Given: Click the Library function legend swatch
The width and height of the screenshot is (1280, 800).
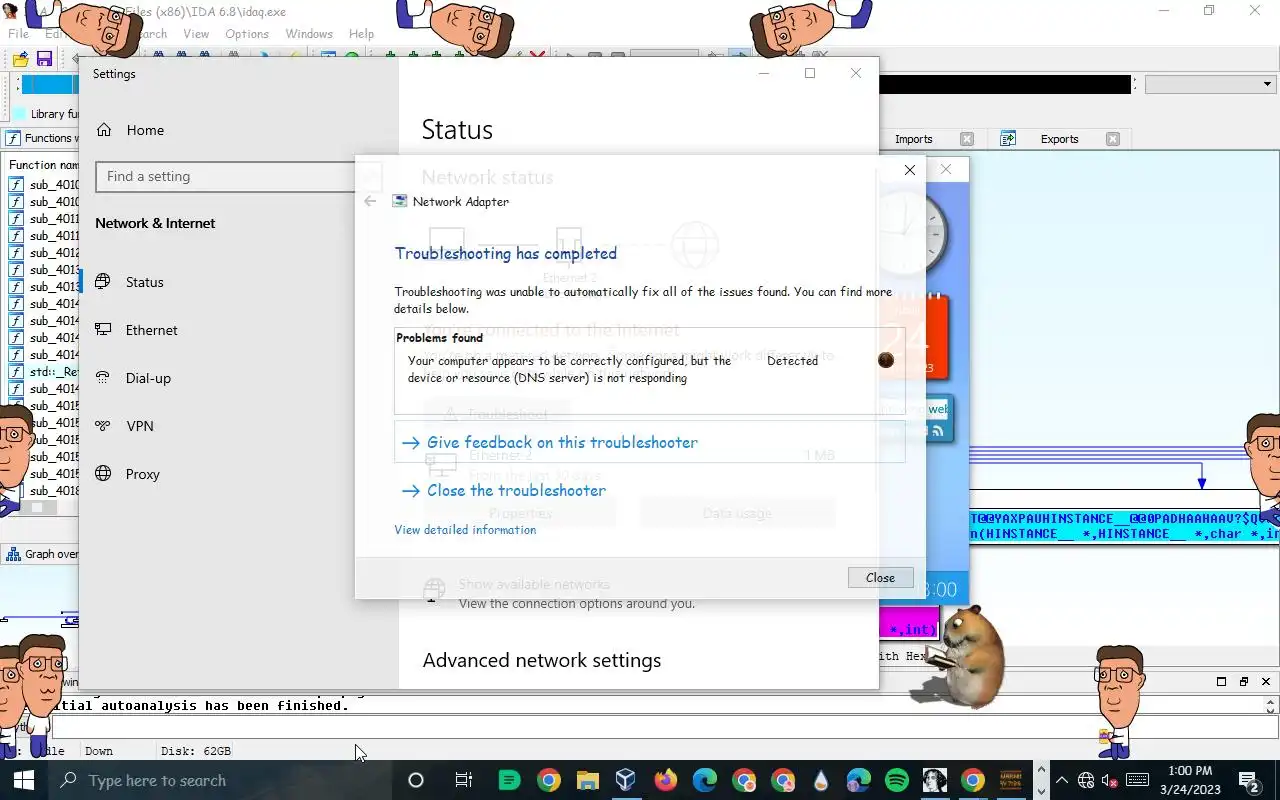Looking at the screenshot, I should coord(19,114).
